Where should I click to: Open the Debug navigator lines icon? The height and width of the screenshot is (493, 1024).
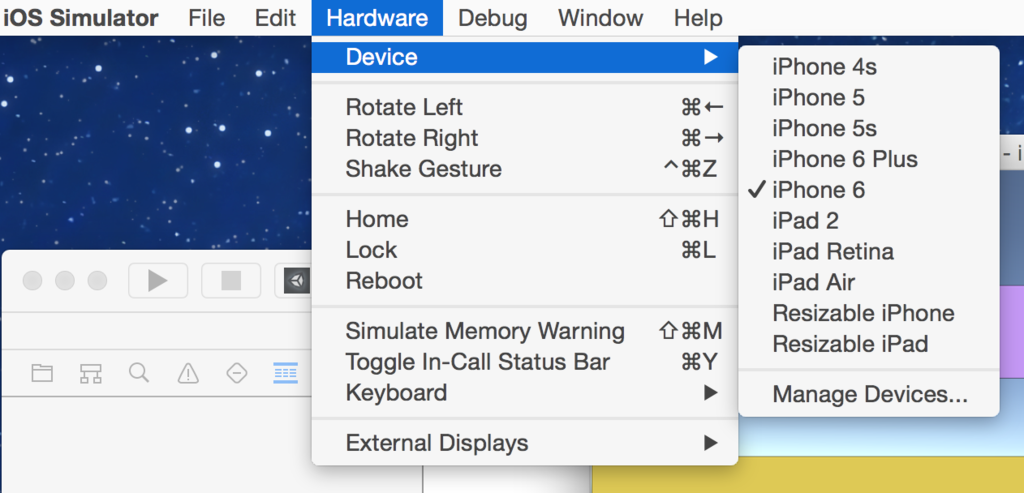pyautogui.click(x=285, y=374)
